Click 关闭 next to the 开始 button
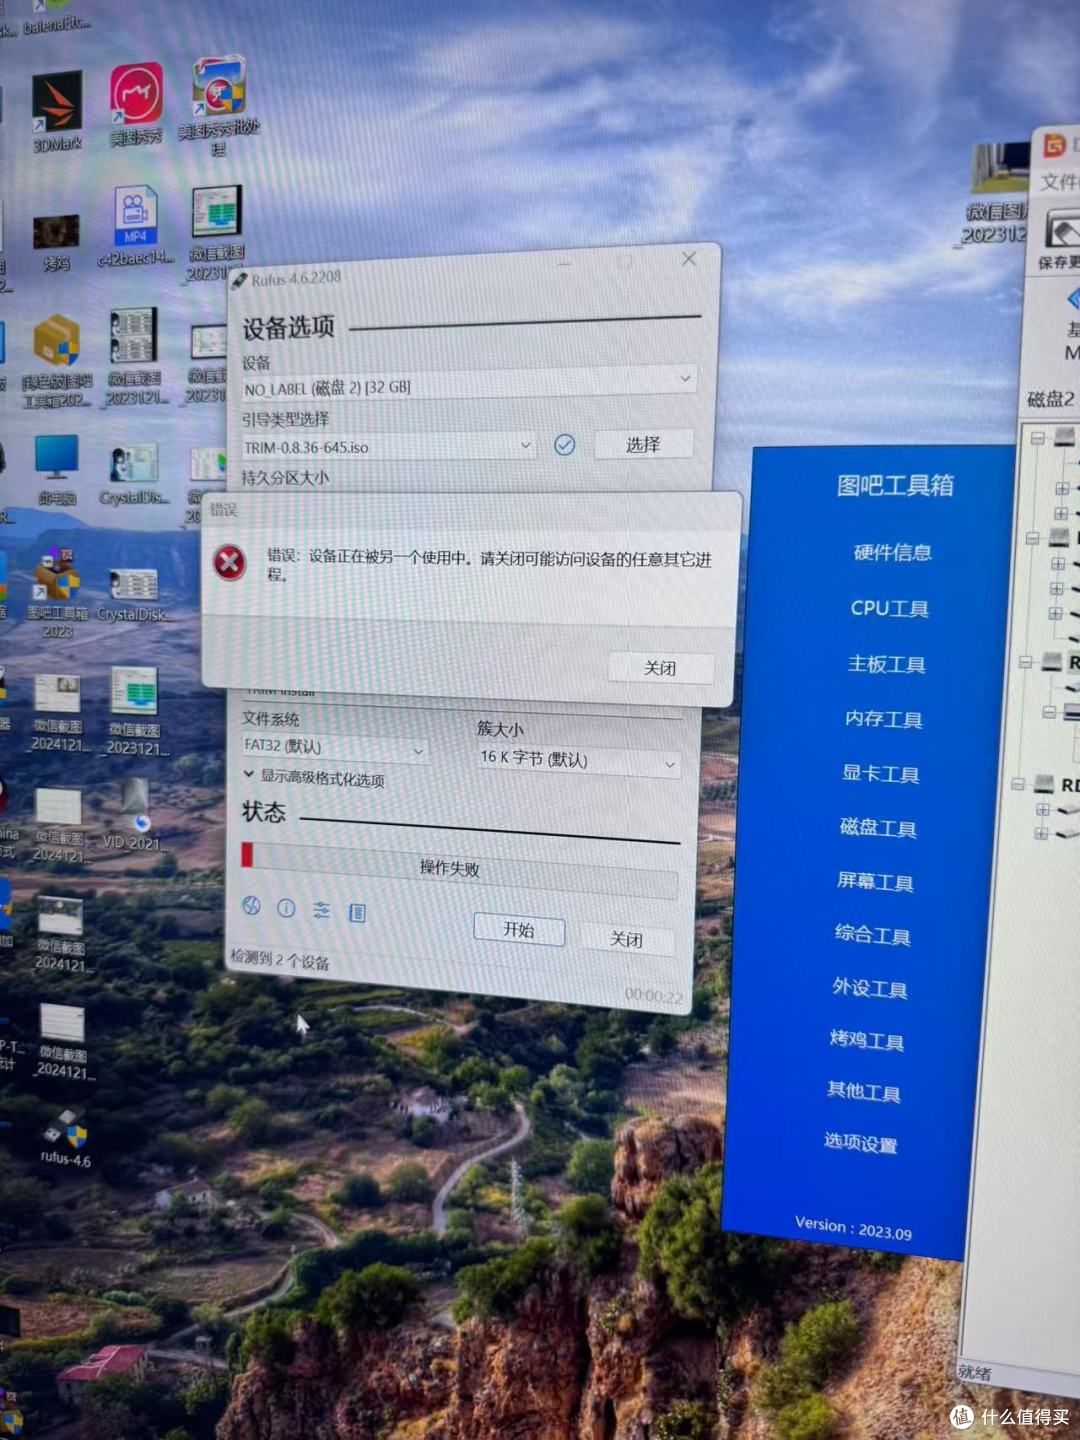Viewport: 1080px width, 1440px height. coord(626,939)
